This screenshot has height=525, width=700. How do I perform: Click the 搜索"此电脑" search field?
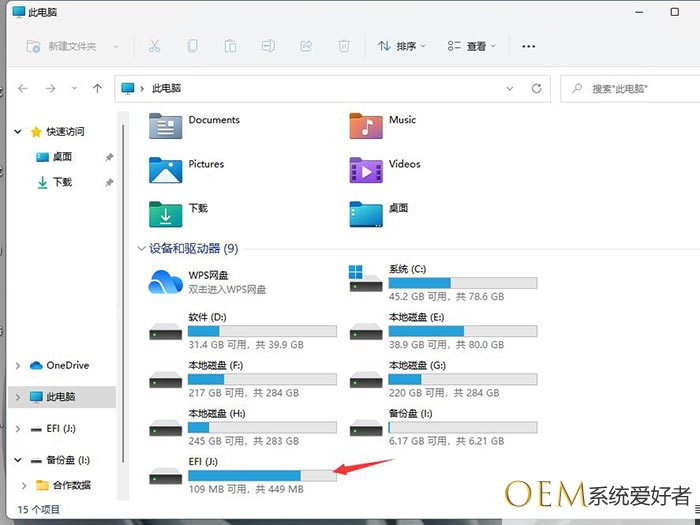click(630, 88)
